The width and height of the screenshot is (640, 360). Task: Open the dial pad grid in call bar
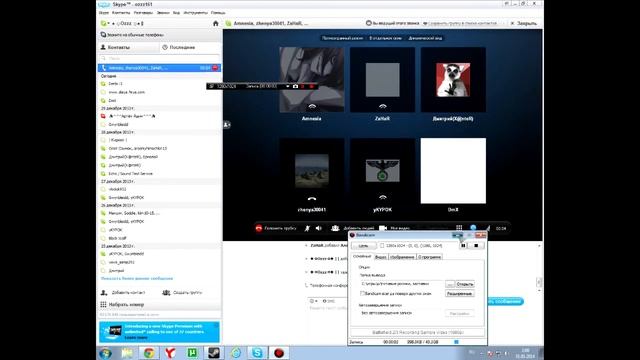click(459, 228)
